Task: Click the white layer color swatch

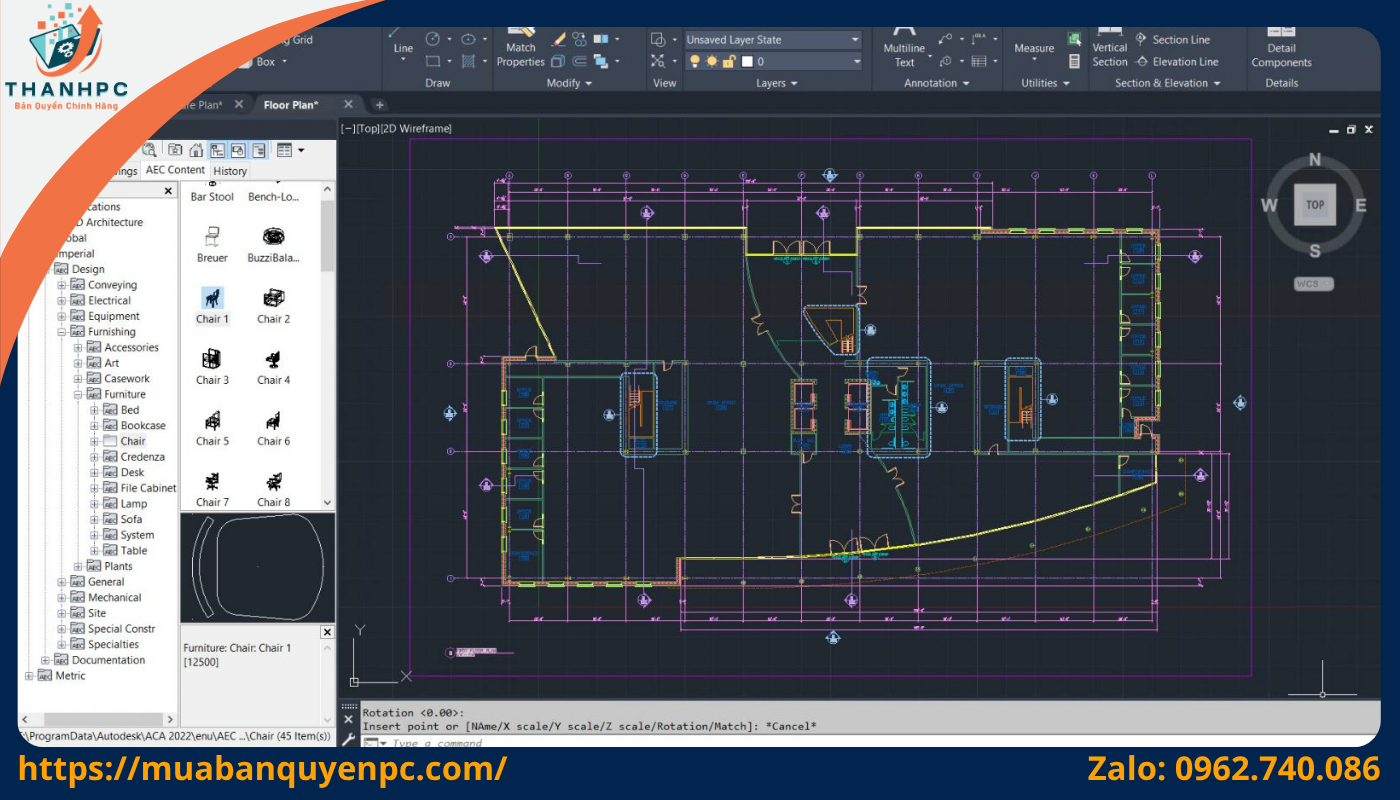Action: point(746,62)
